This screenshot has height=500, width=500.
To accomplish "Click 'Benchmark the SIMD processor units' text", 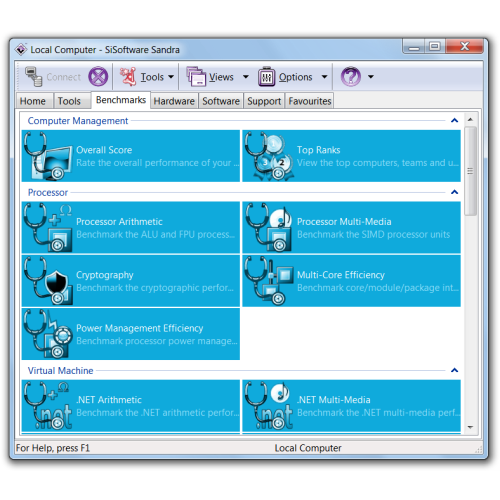I will tap(373, 234).
